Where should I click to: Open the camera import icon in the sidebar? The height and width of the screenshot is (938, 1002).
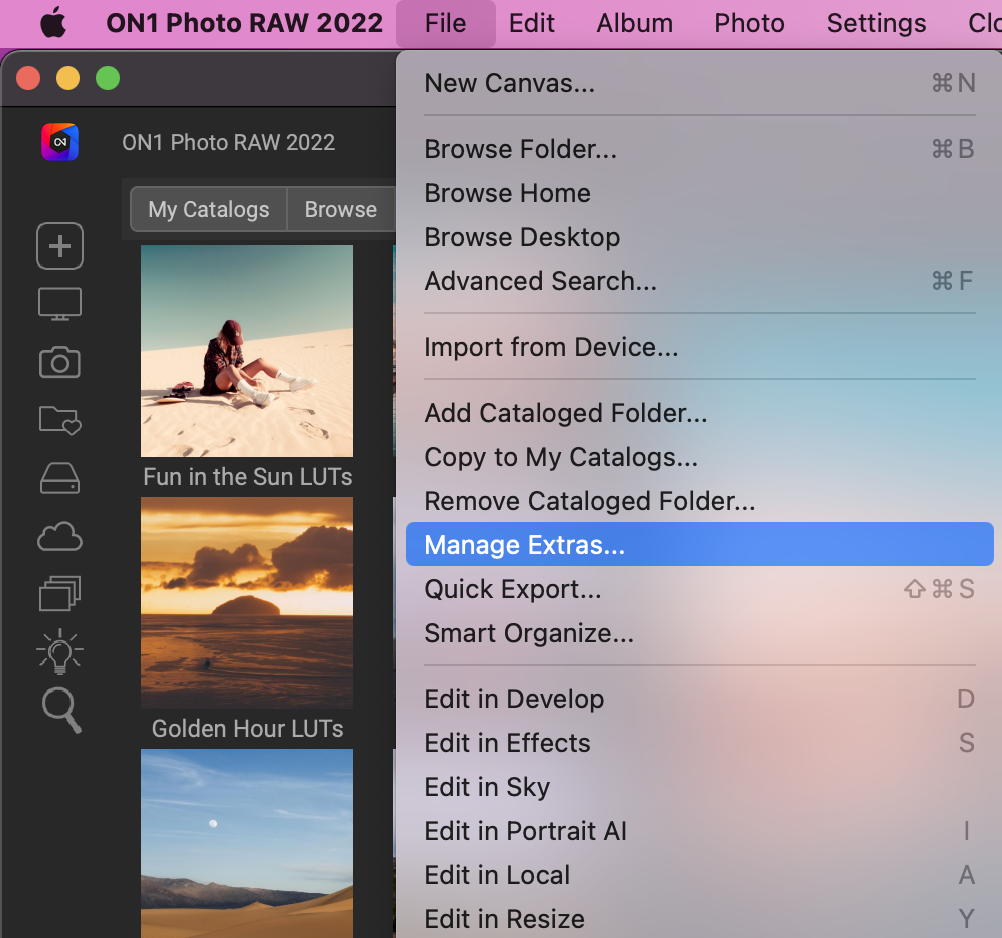[59, 362]
